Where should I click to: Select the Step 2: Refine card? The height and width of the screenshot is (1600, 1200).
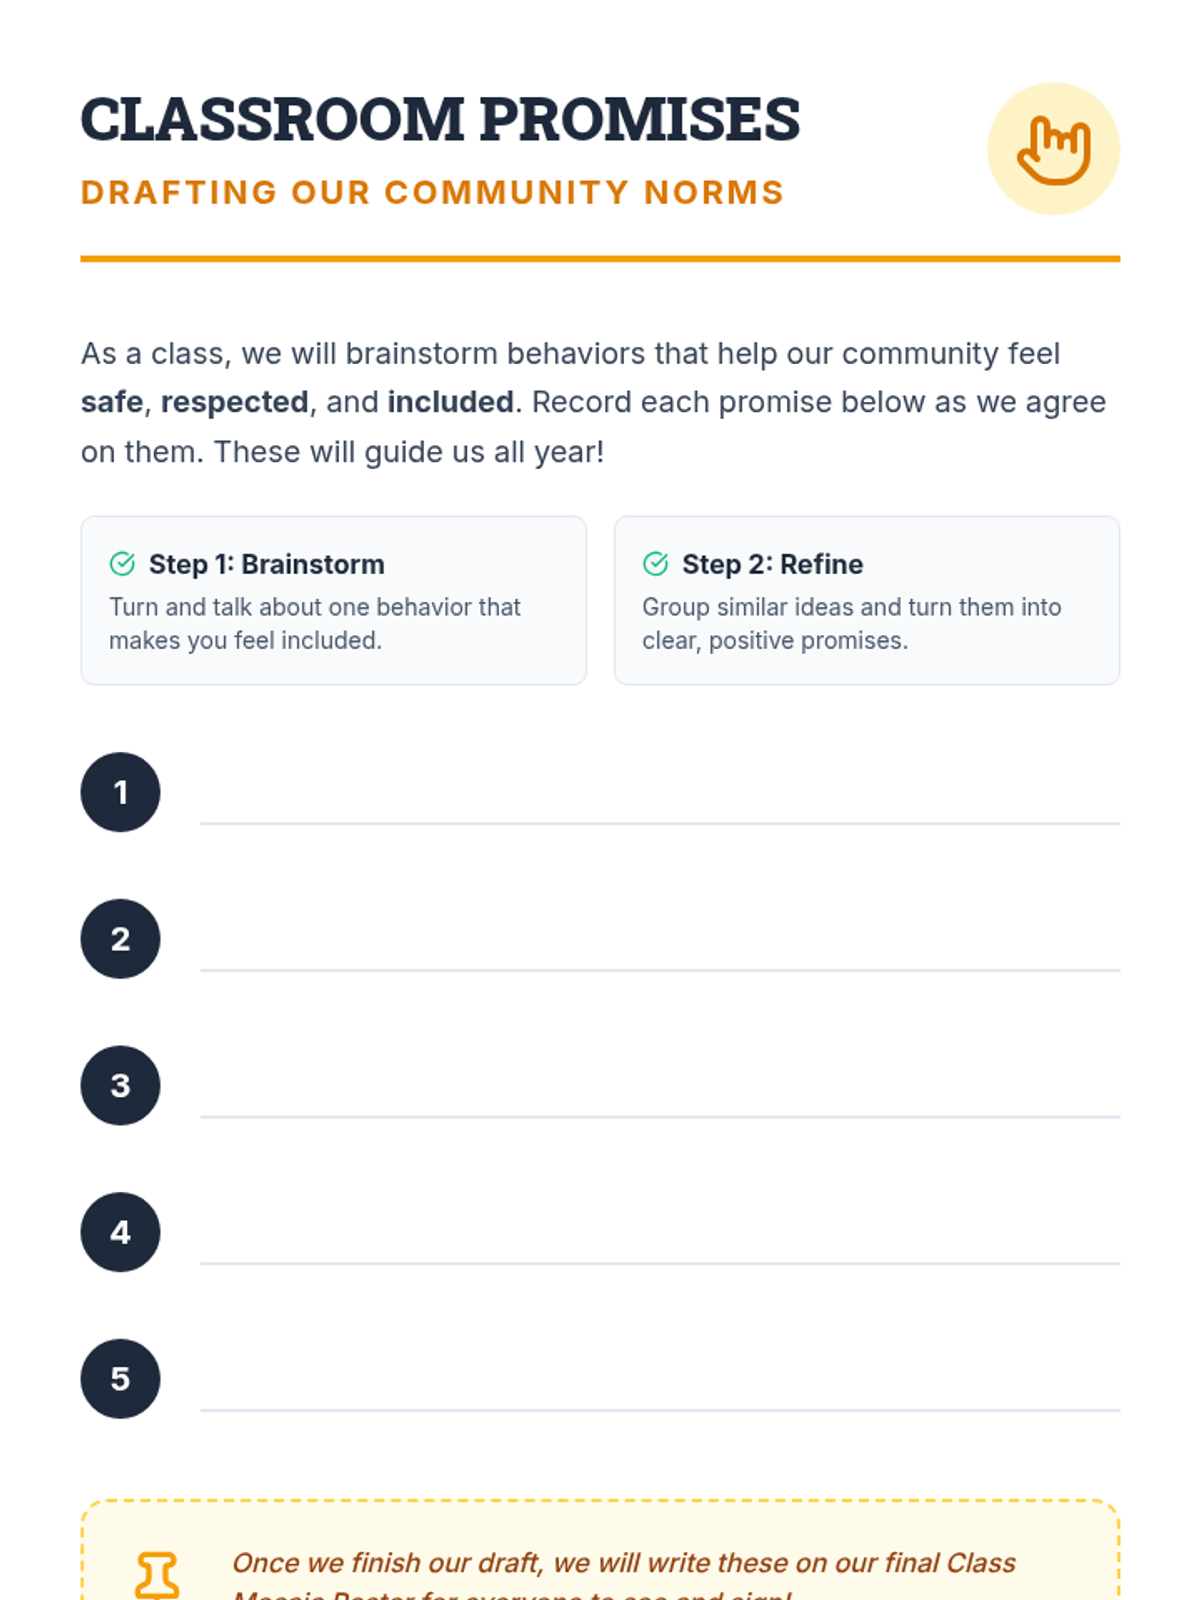point(866,600)
